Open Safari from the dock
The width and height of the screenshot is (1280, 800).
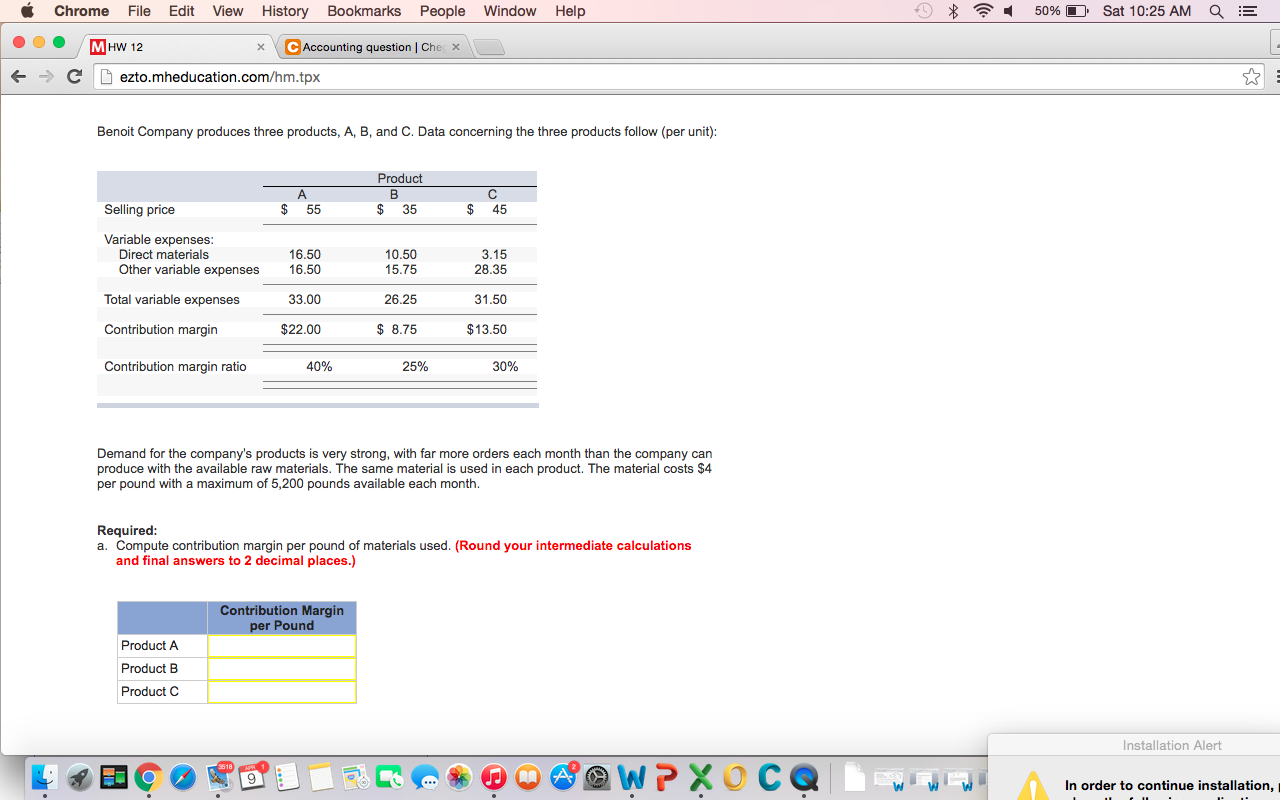[182, 778]
